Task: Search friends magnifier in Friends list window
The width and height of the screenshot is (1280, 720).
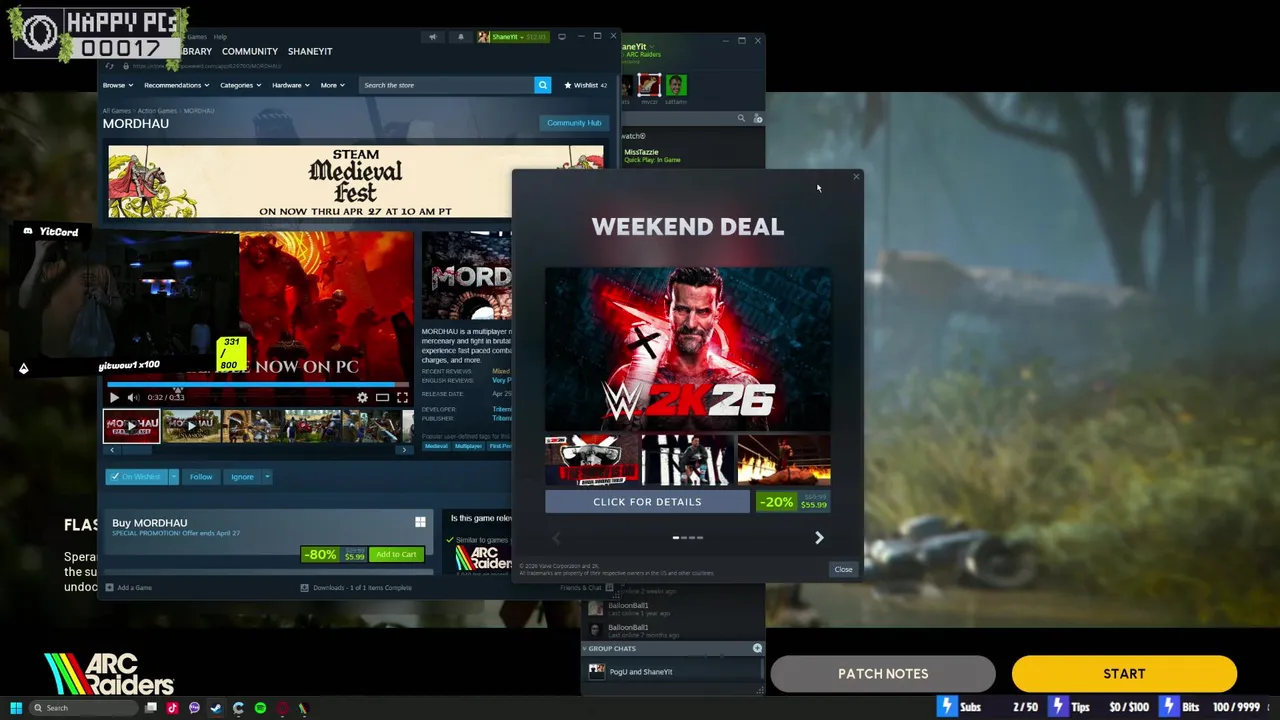Action: point(741,119)
